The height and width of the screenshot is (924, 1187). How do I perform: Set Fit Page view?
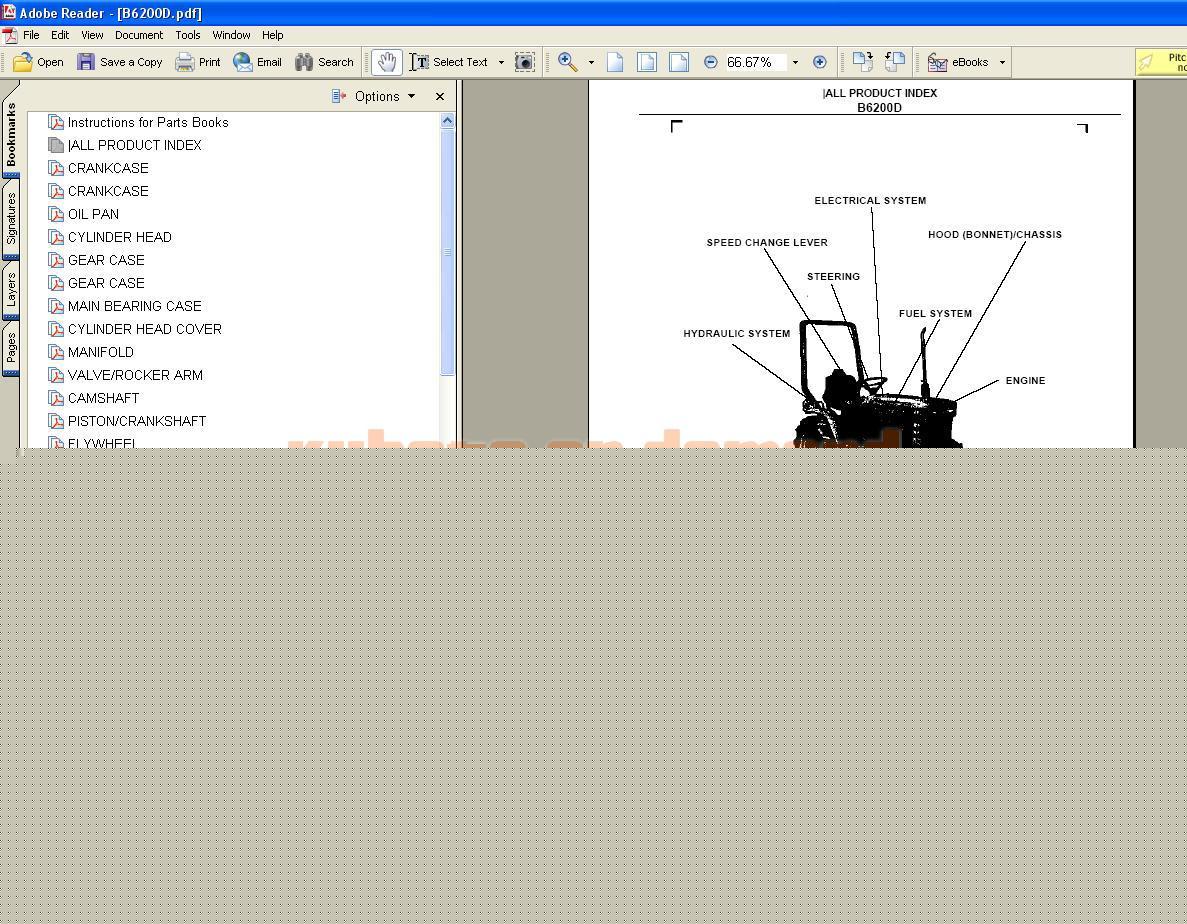646,62
